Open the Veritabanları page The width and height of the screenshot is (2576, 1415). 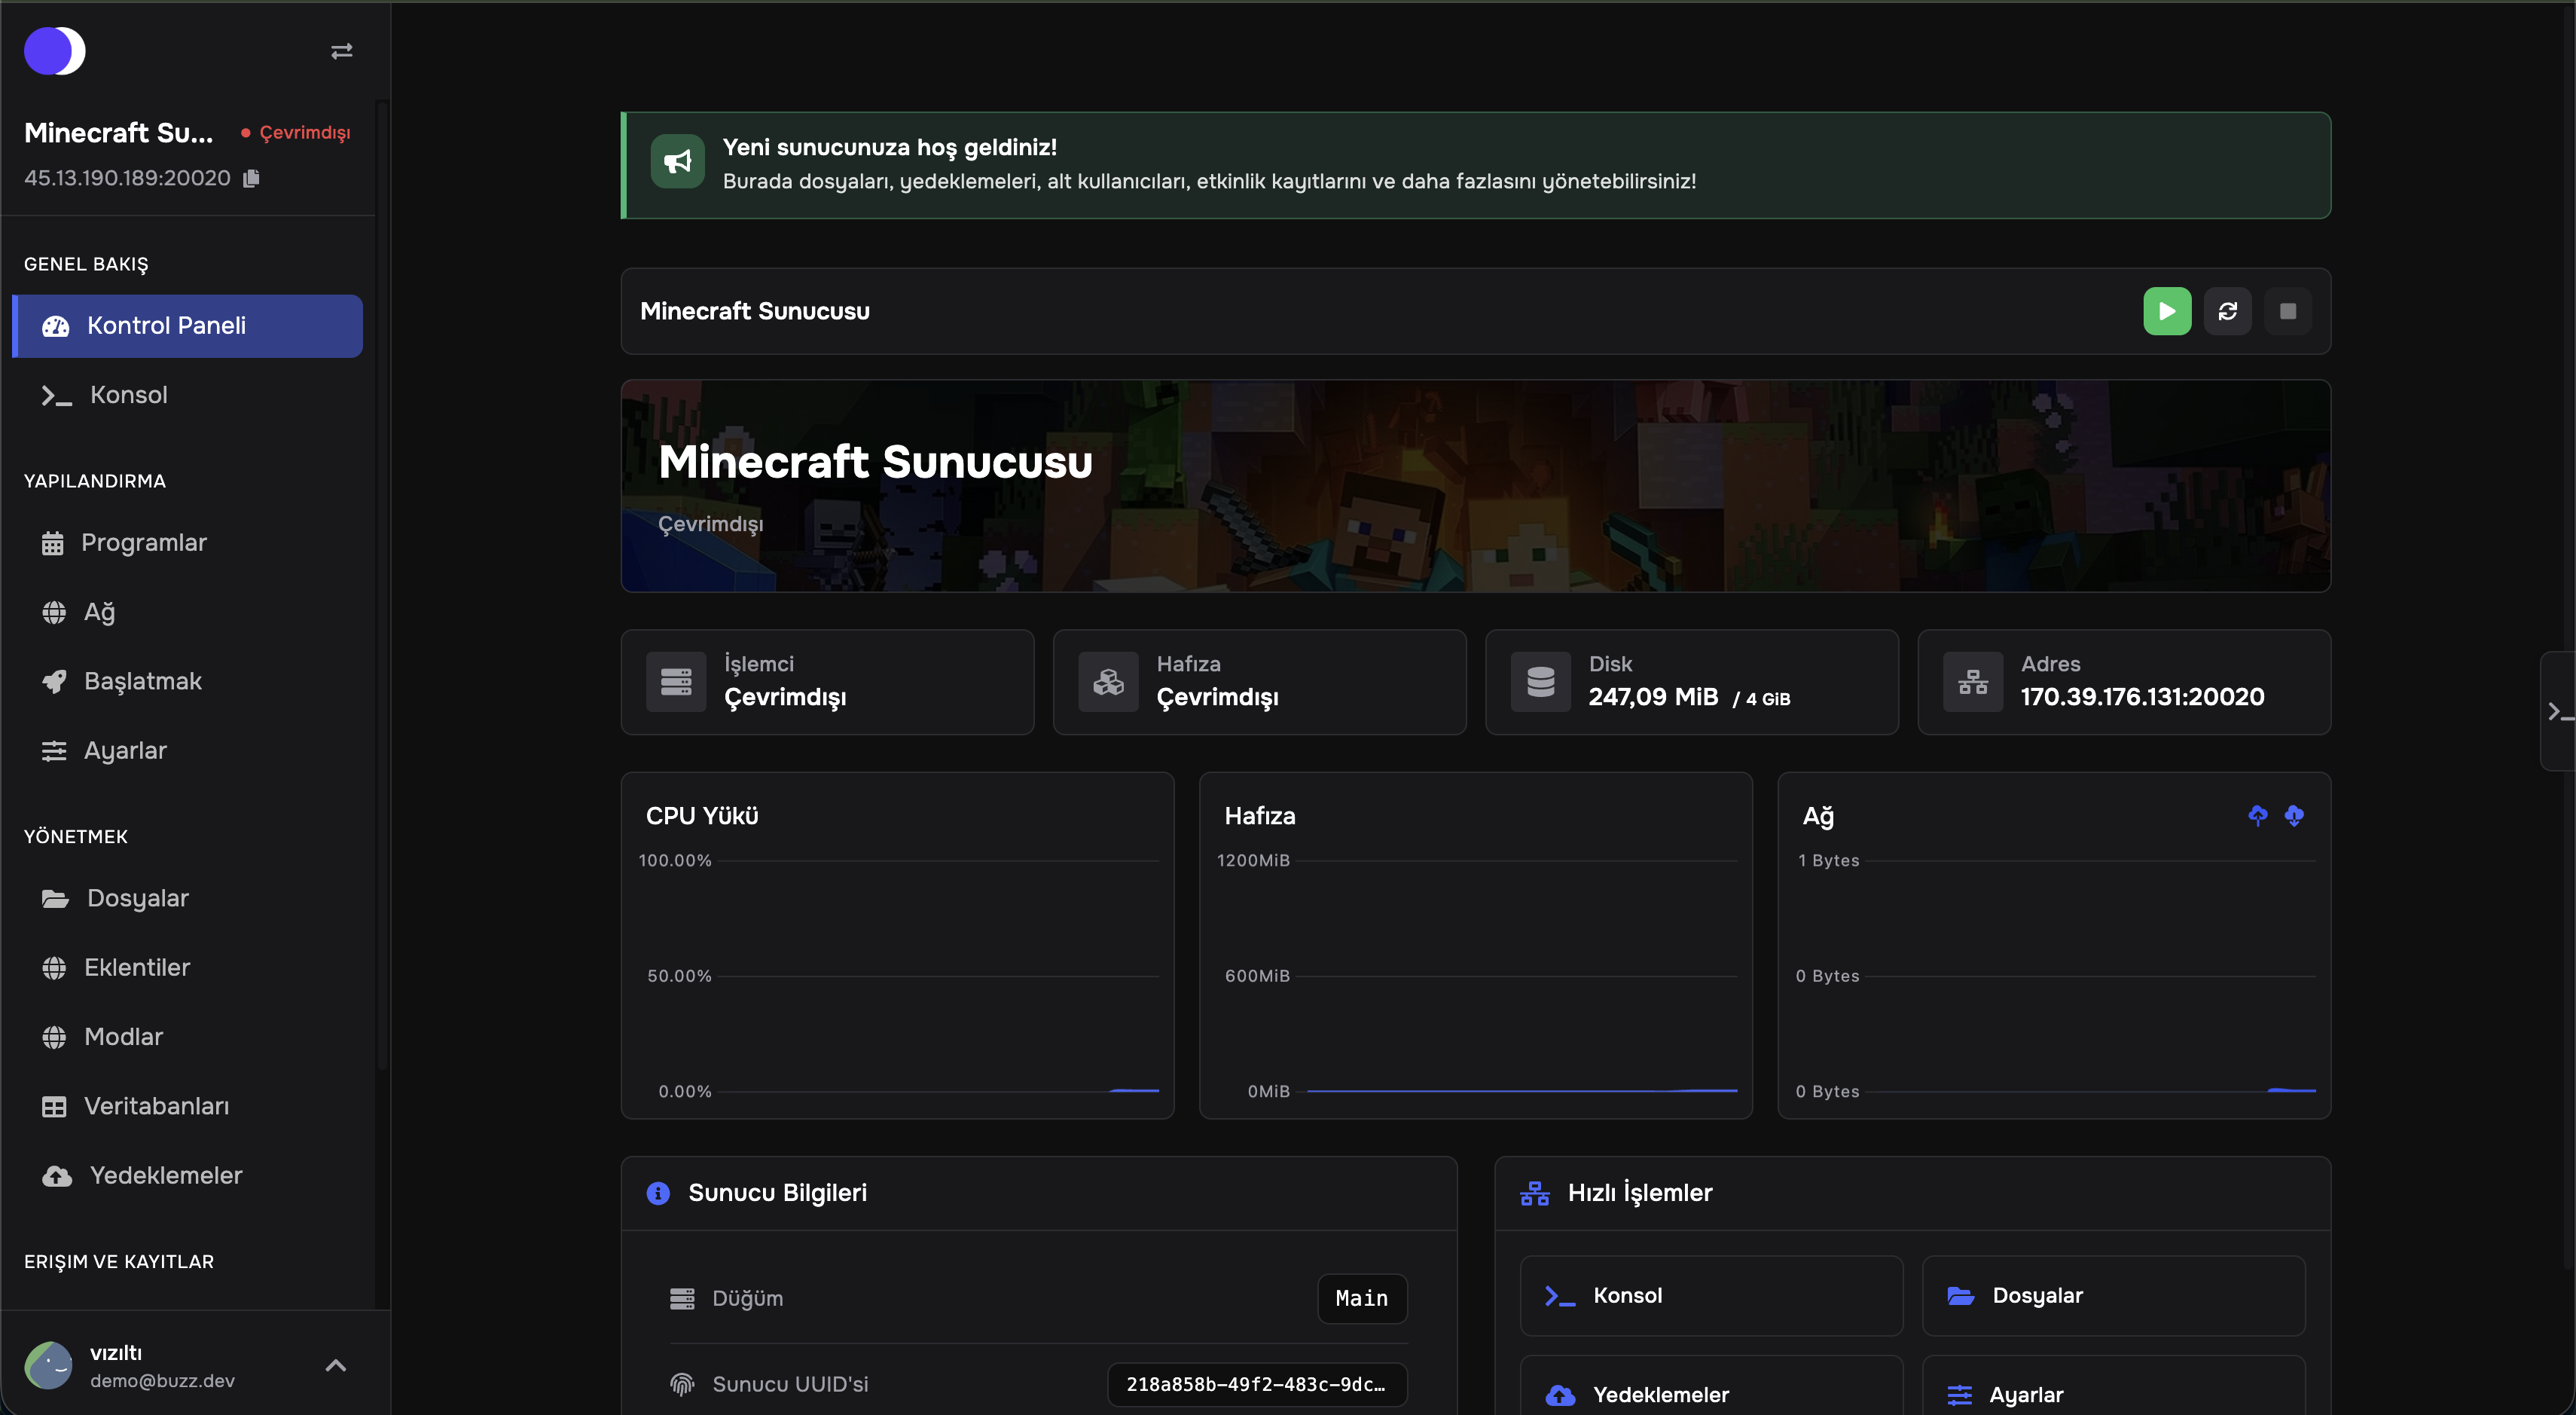click(156, 1106)
